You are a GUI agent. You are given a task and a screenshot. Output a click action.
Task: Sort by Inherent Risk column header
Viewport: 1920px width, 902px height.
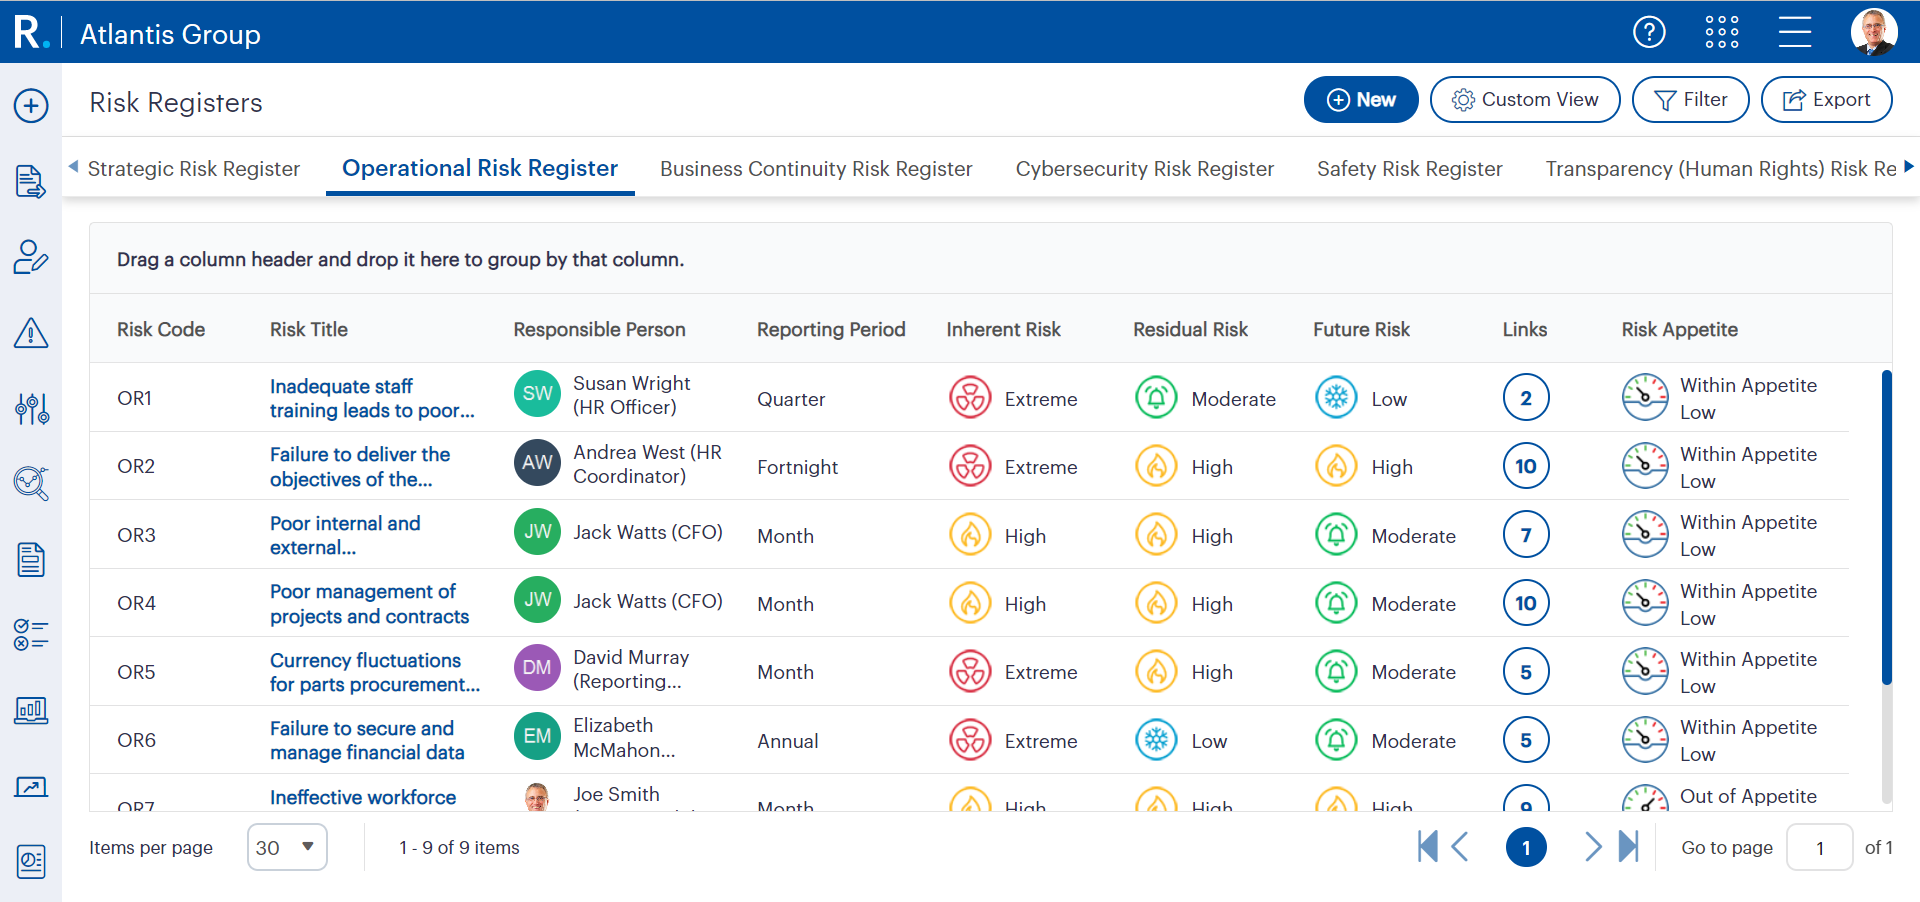point(1003,329)
